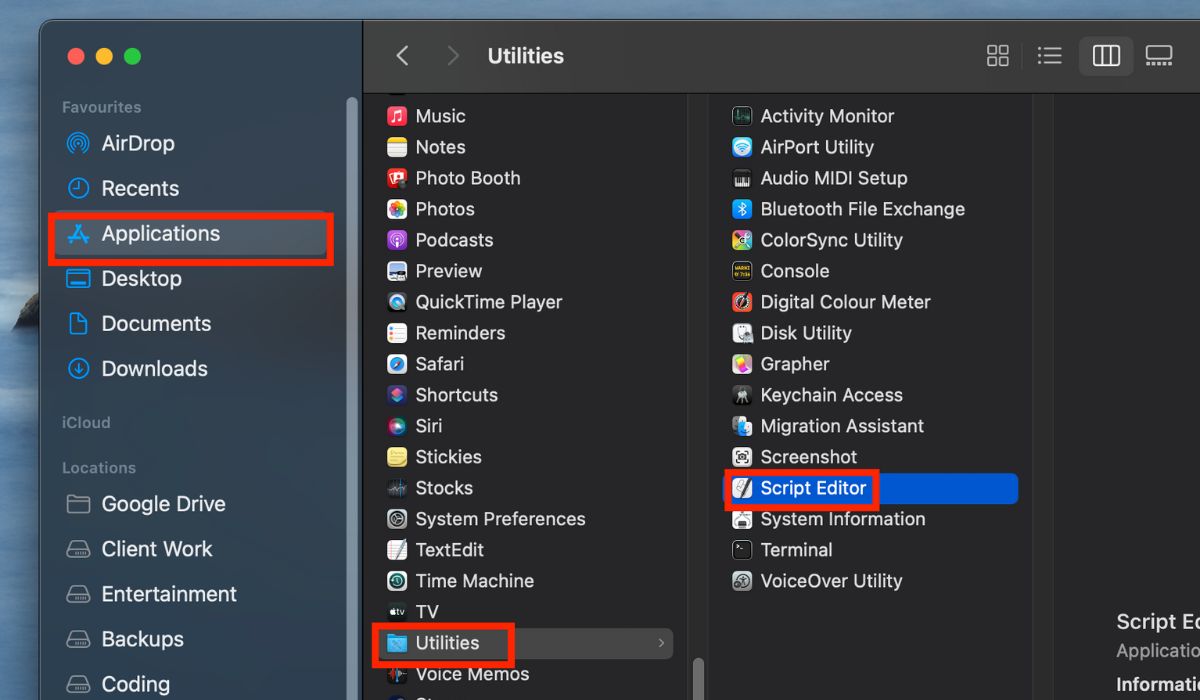The image size is (1200, 700).
Task: Open Documents in the sidebar
Action: [138, 323]
